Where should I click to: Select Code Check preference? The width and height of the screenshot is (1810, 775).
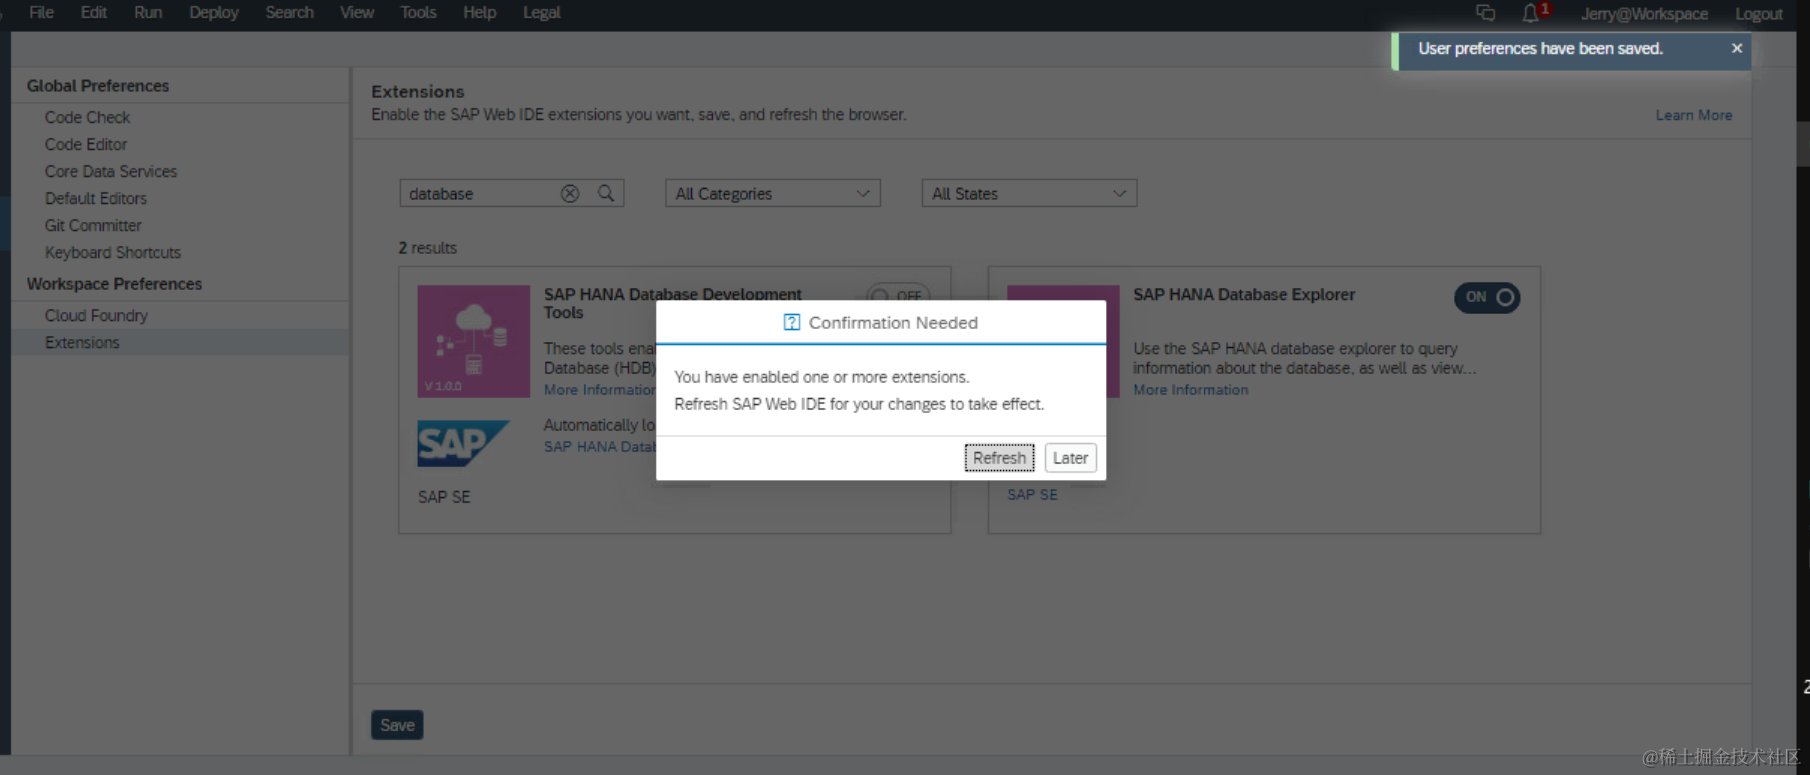[x=87, y=117]
